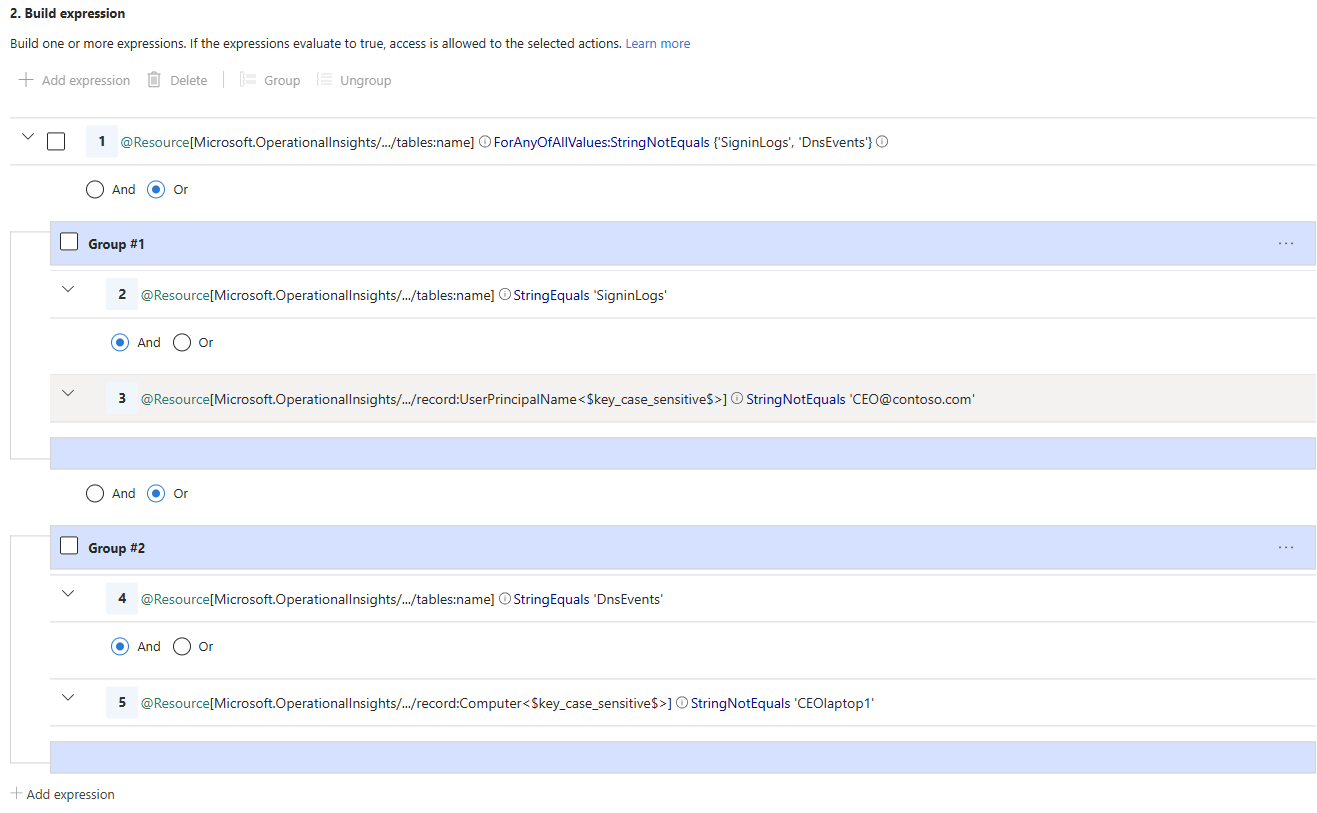Click the info icon after 'DnsEvents'} value
Viewport: 1317px width, 813px height.
coord(882,142)
